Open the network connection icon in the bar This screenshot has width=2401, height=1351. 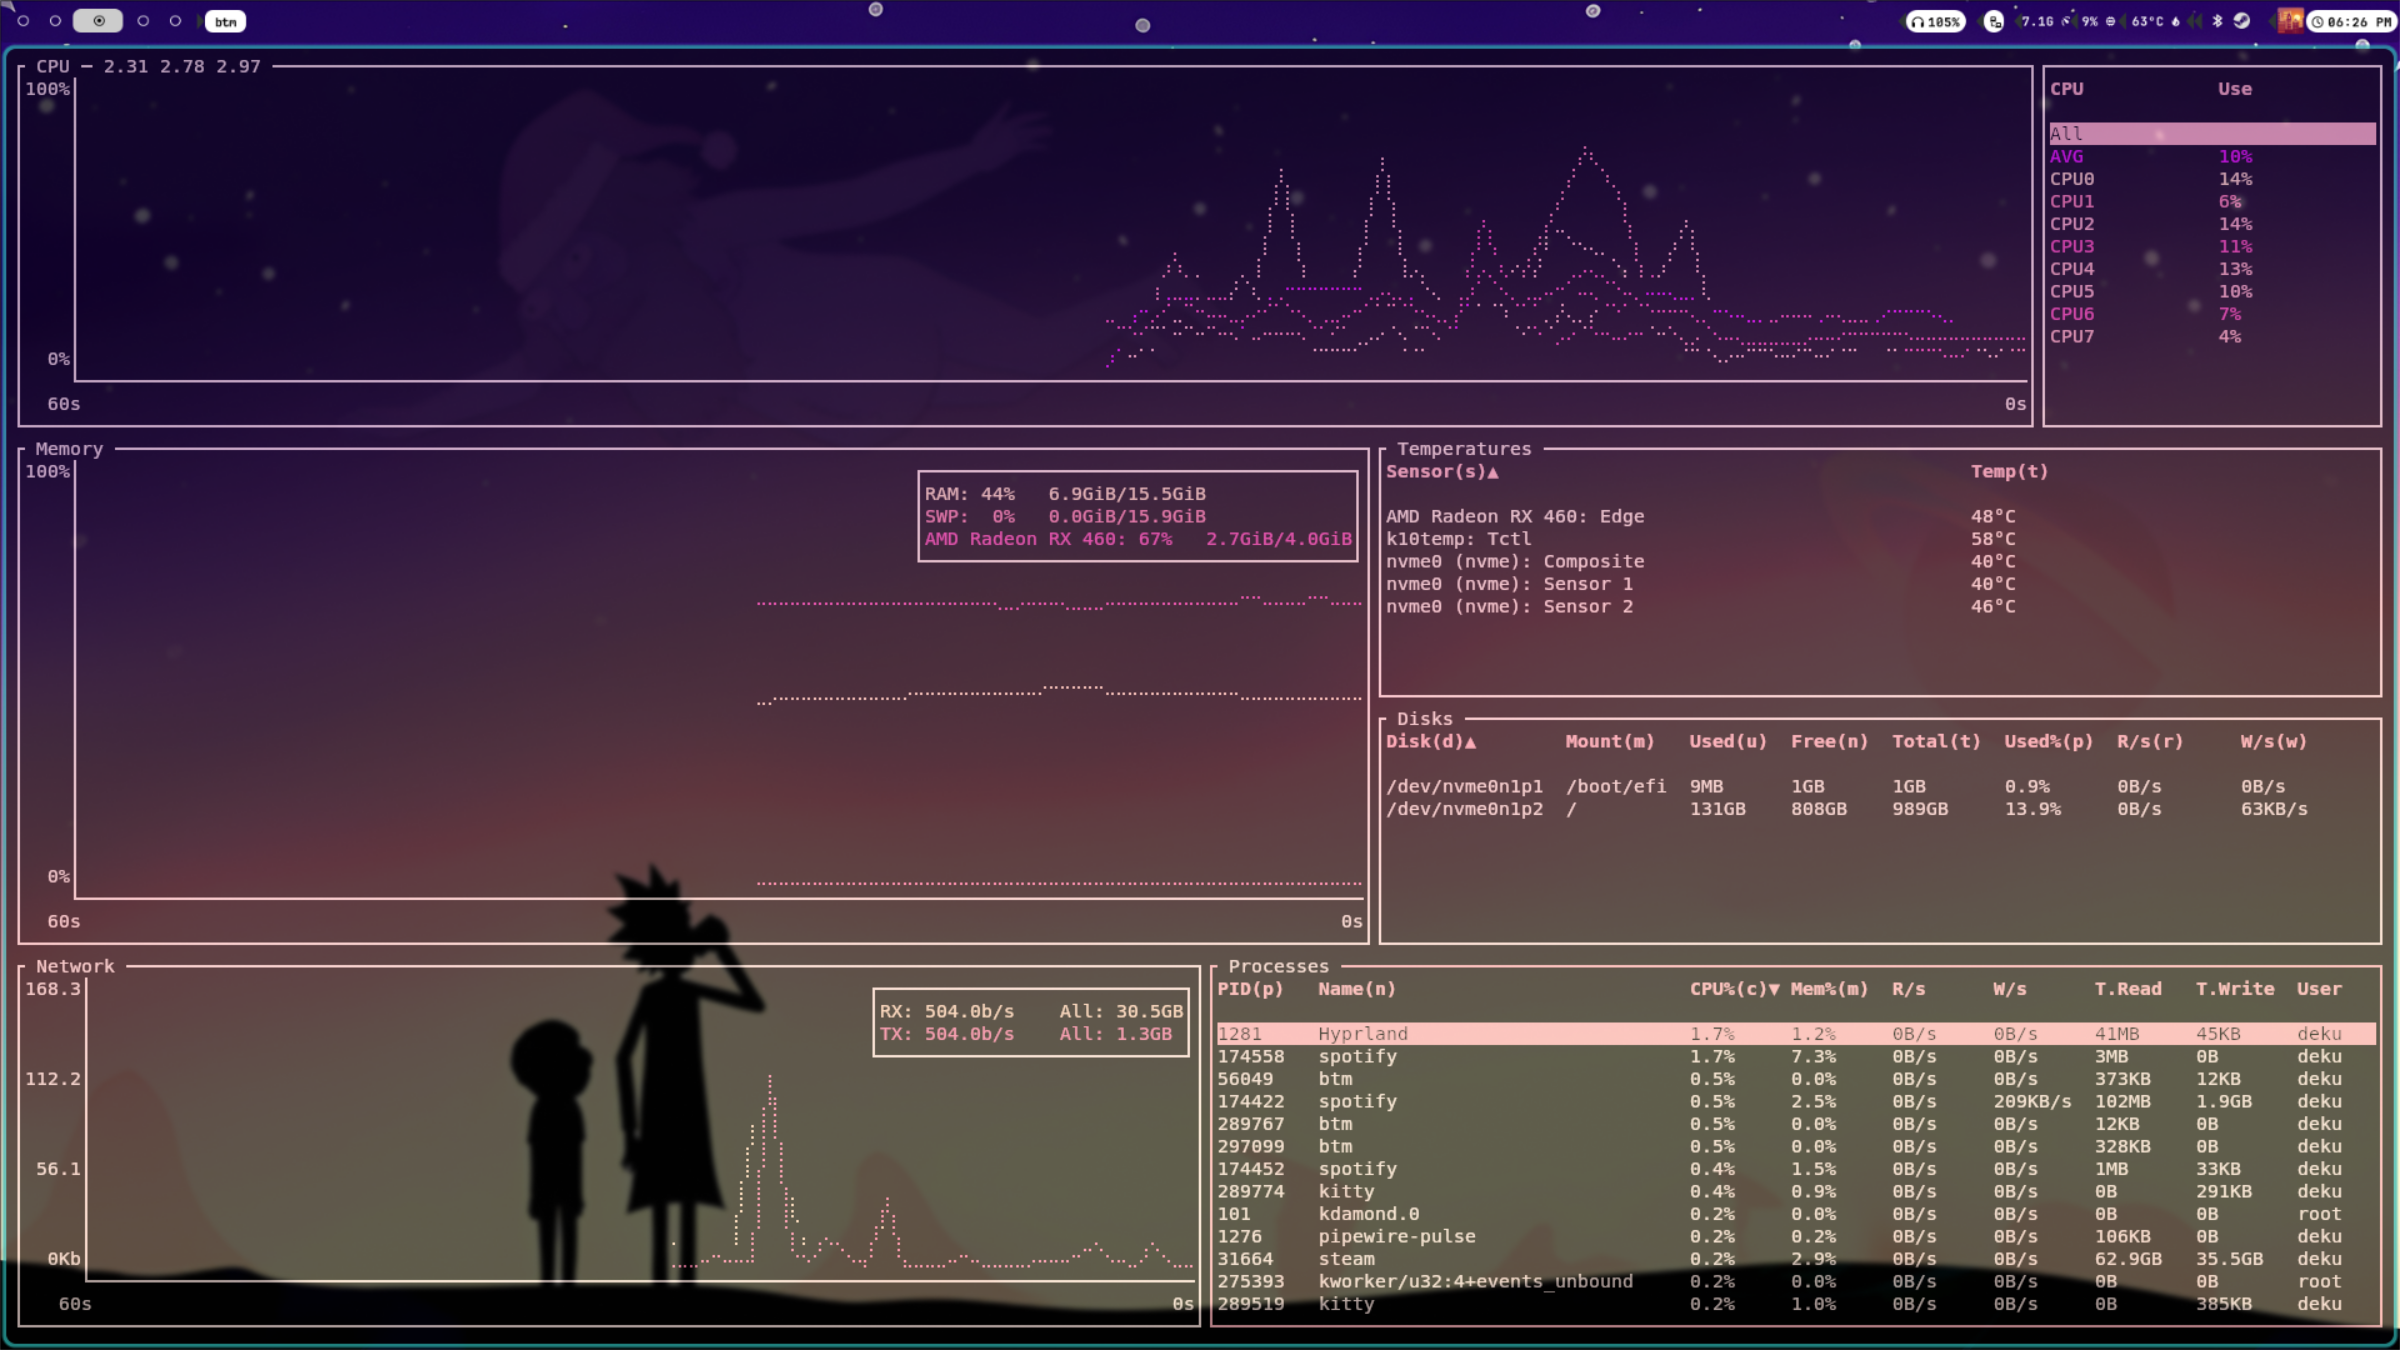[x=1993, y=21]
